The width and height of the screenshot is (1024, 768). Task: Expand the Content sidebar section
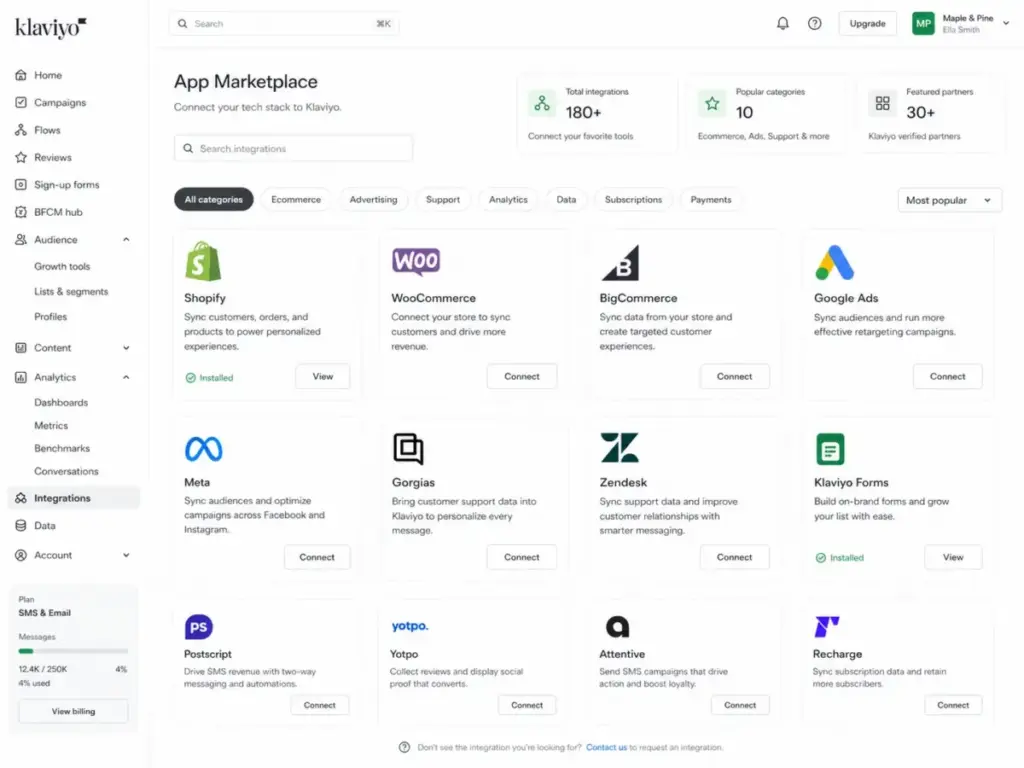[x=126, y=348]
